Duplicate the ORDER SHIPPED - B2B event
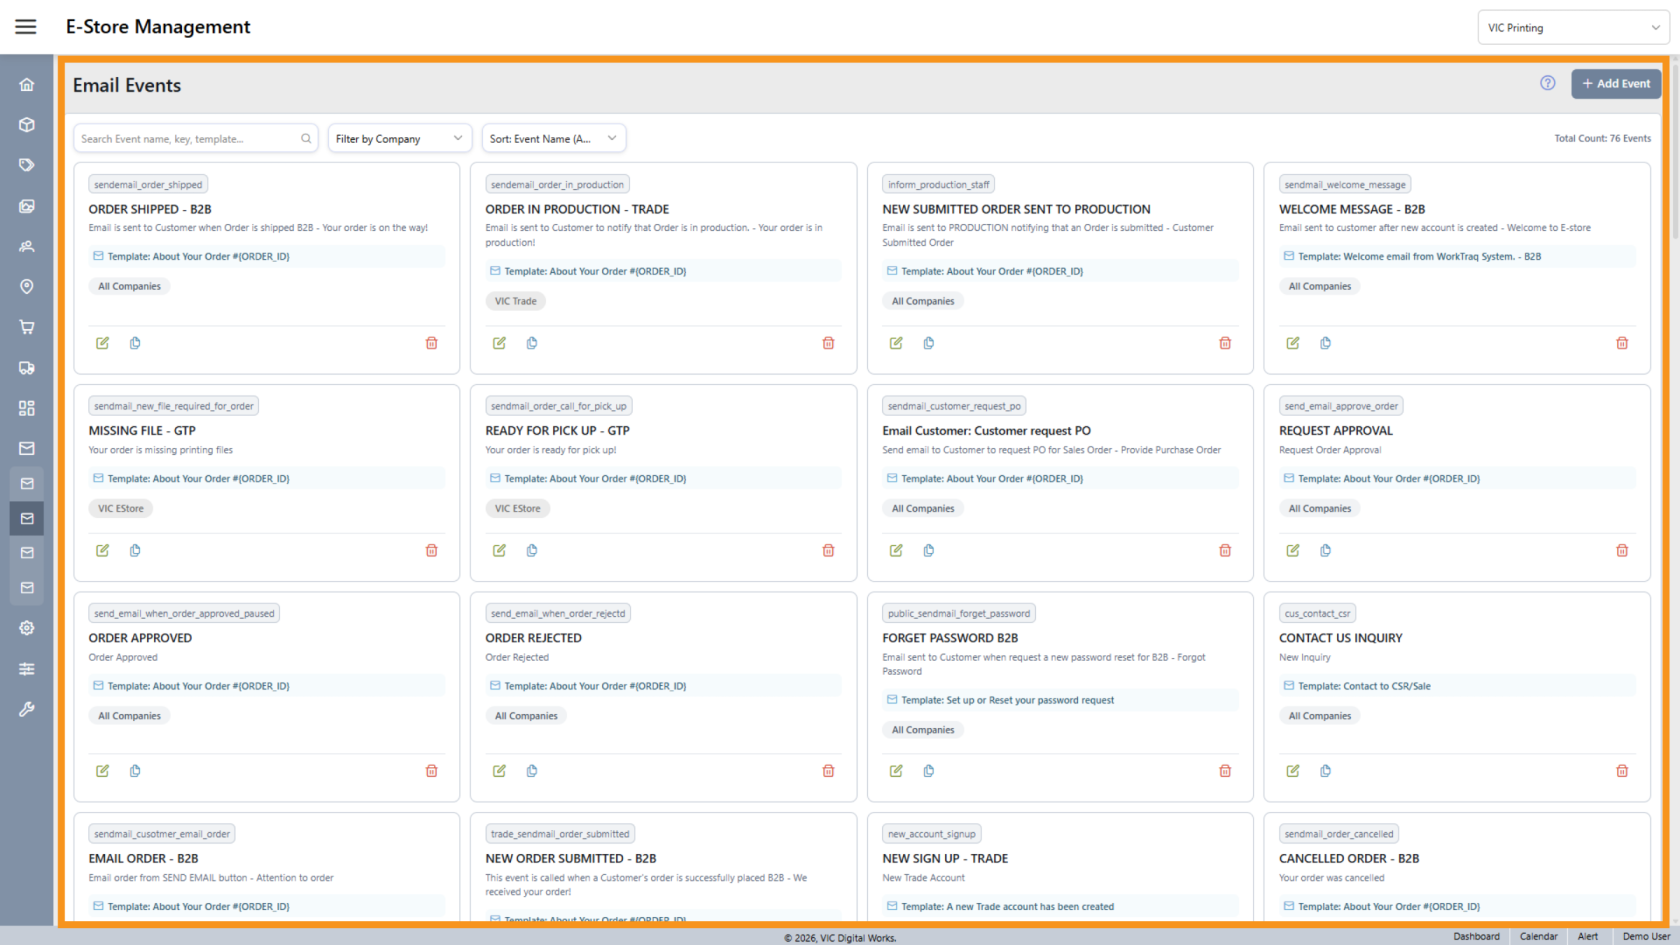Image resolution: width=1680 pixels, height=945 pixels. pos(135,343)
